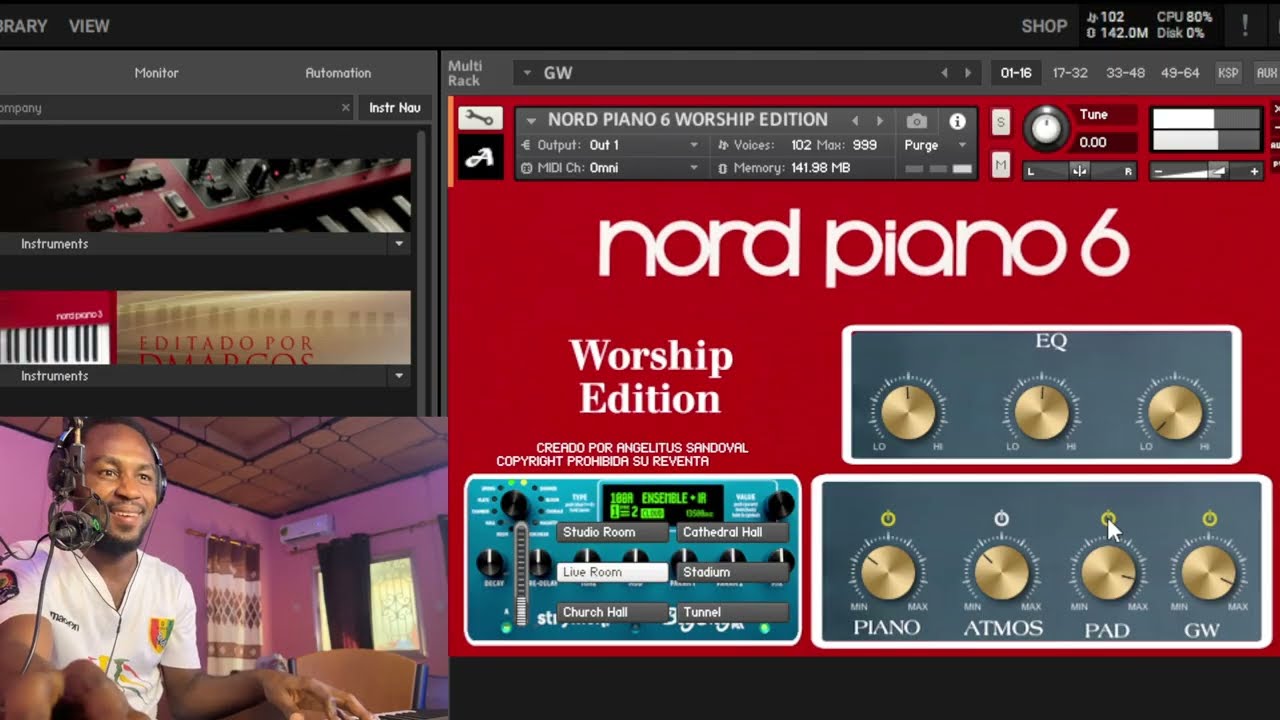Open the SHOP link

(x=1044, y=26)
